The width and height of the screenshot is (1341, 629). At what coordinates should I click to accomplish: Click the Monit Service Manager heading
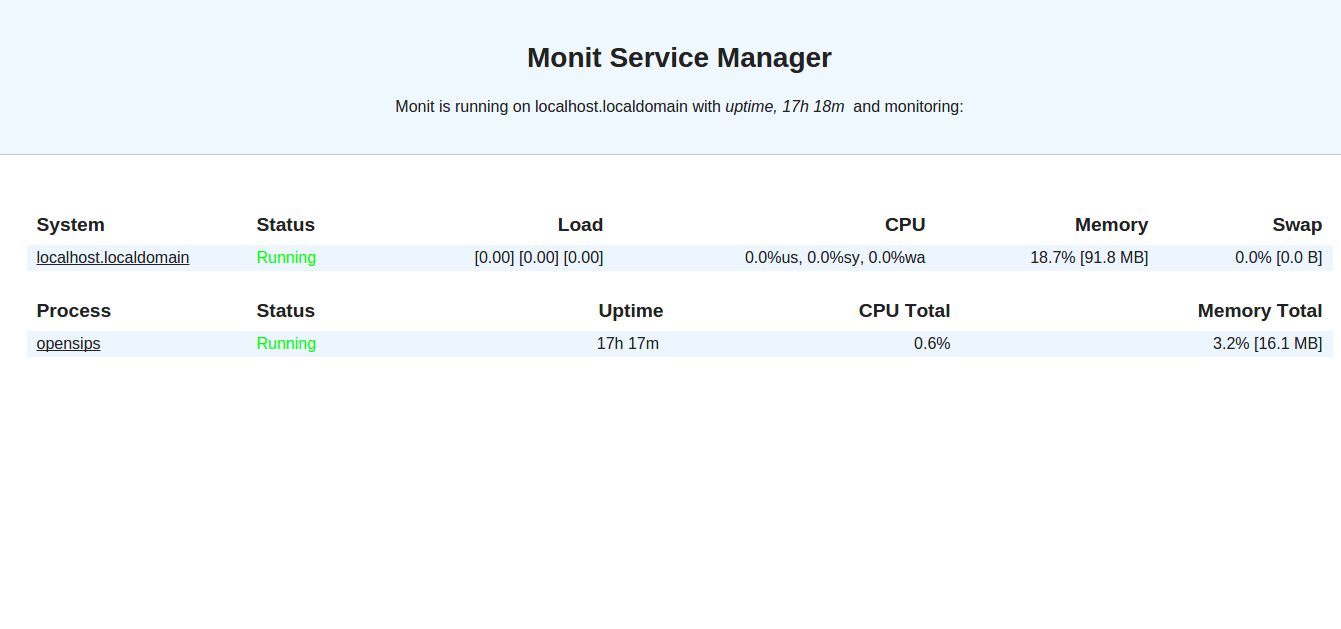click(679, 58)
